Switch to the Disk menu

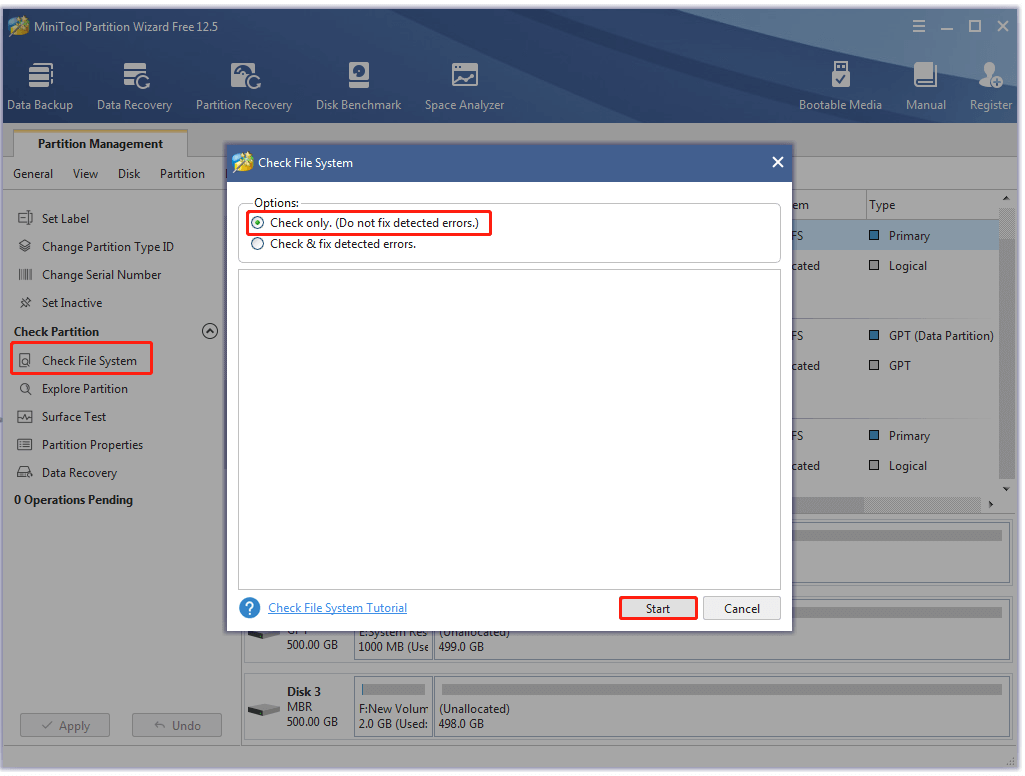pyautogui.click(x=128, y=173)
